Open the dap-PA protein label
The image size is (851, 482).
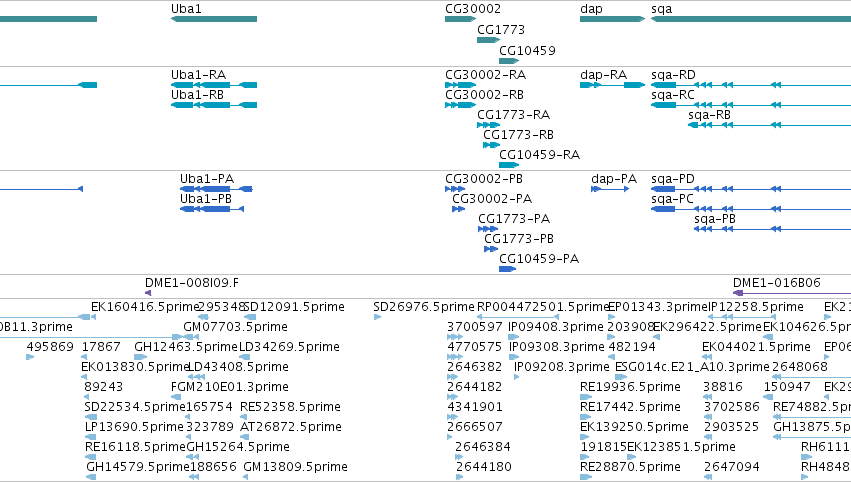(614, 179)
